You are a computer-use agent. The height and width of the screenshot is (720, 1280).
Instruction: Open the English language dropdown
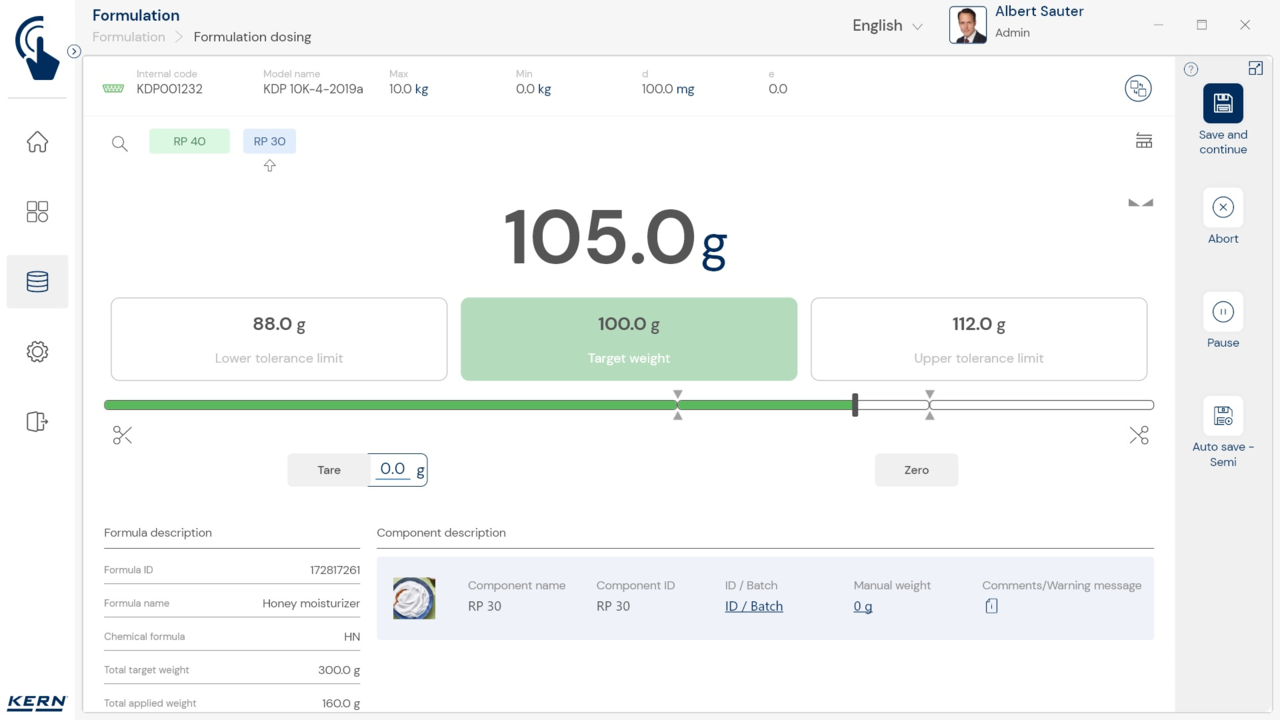coord(887,26)
